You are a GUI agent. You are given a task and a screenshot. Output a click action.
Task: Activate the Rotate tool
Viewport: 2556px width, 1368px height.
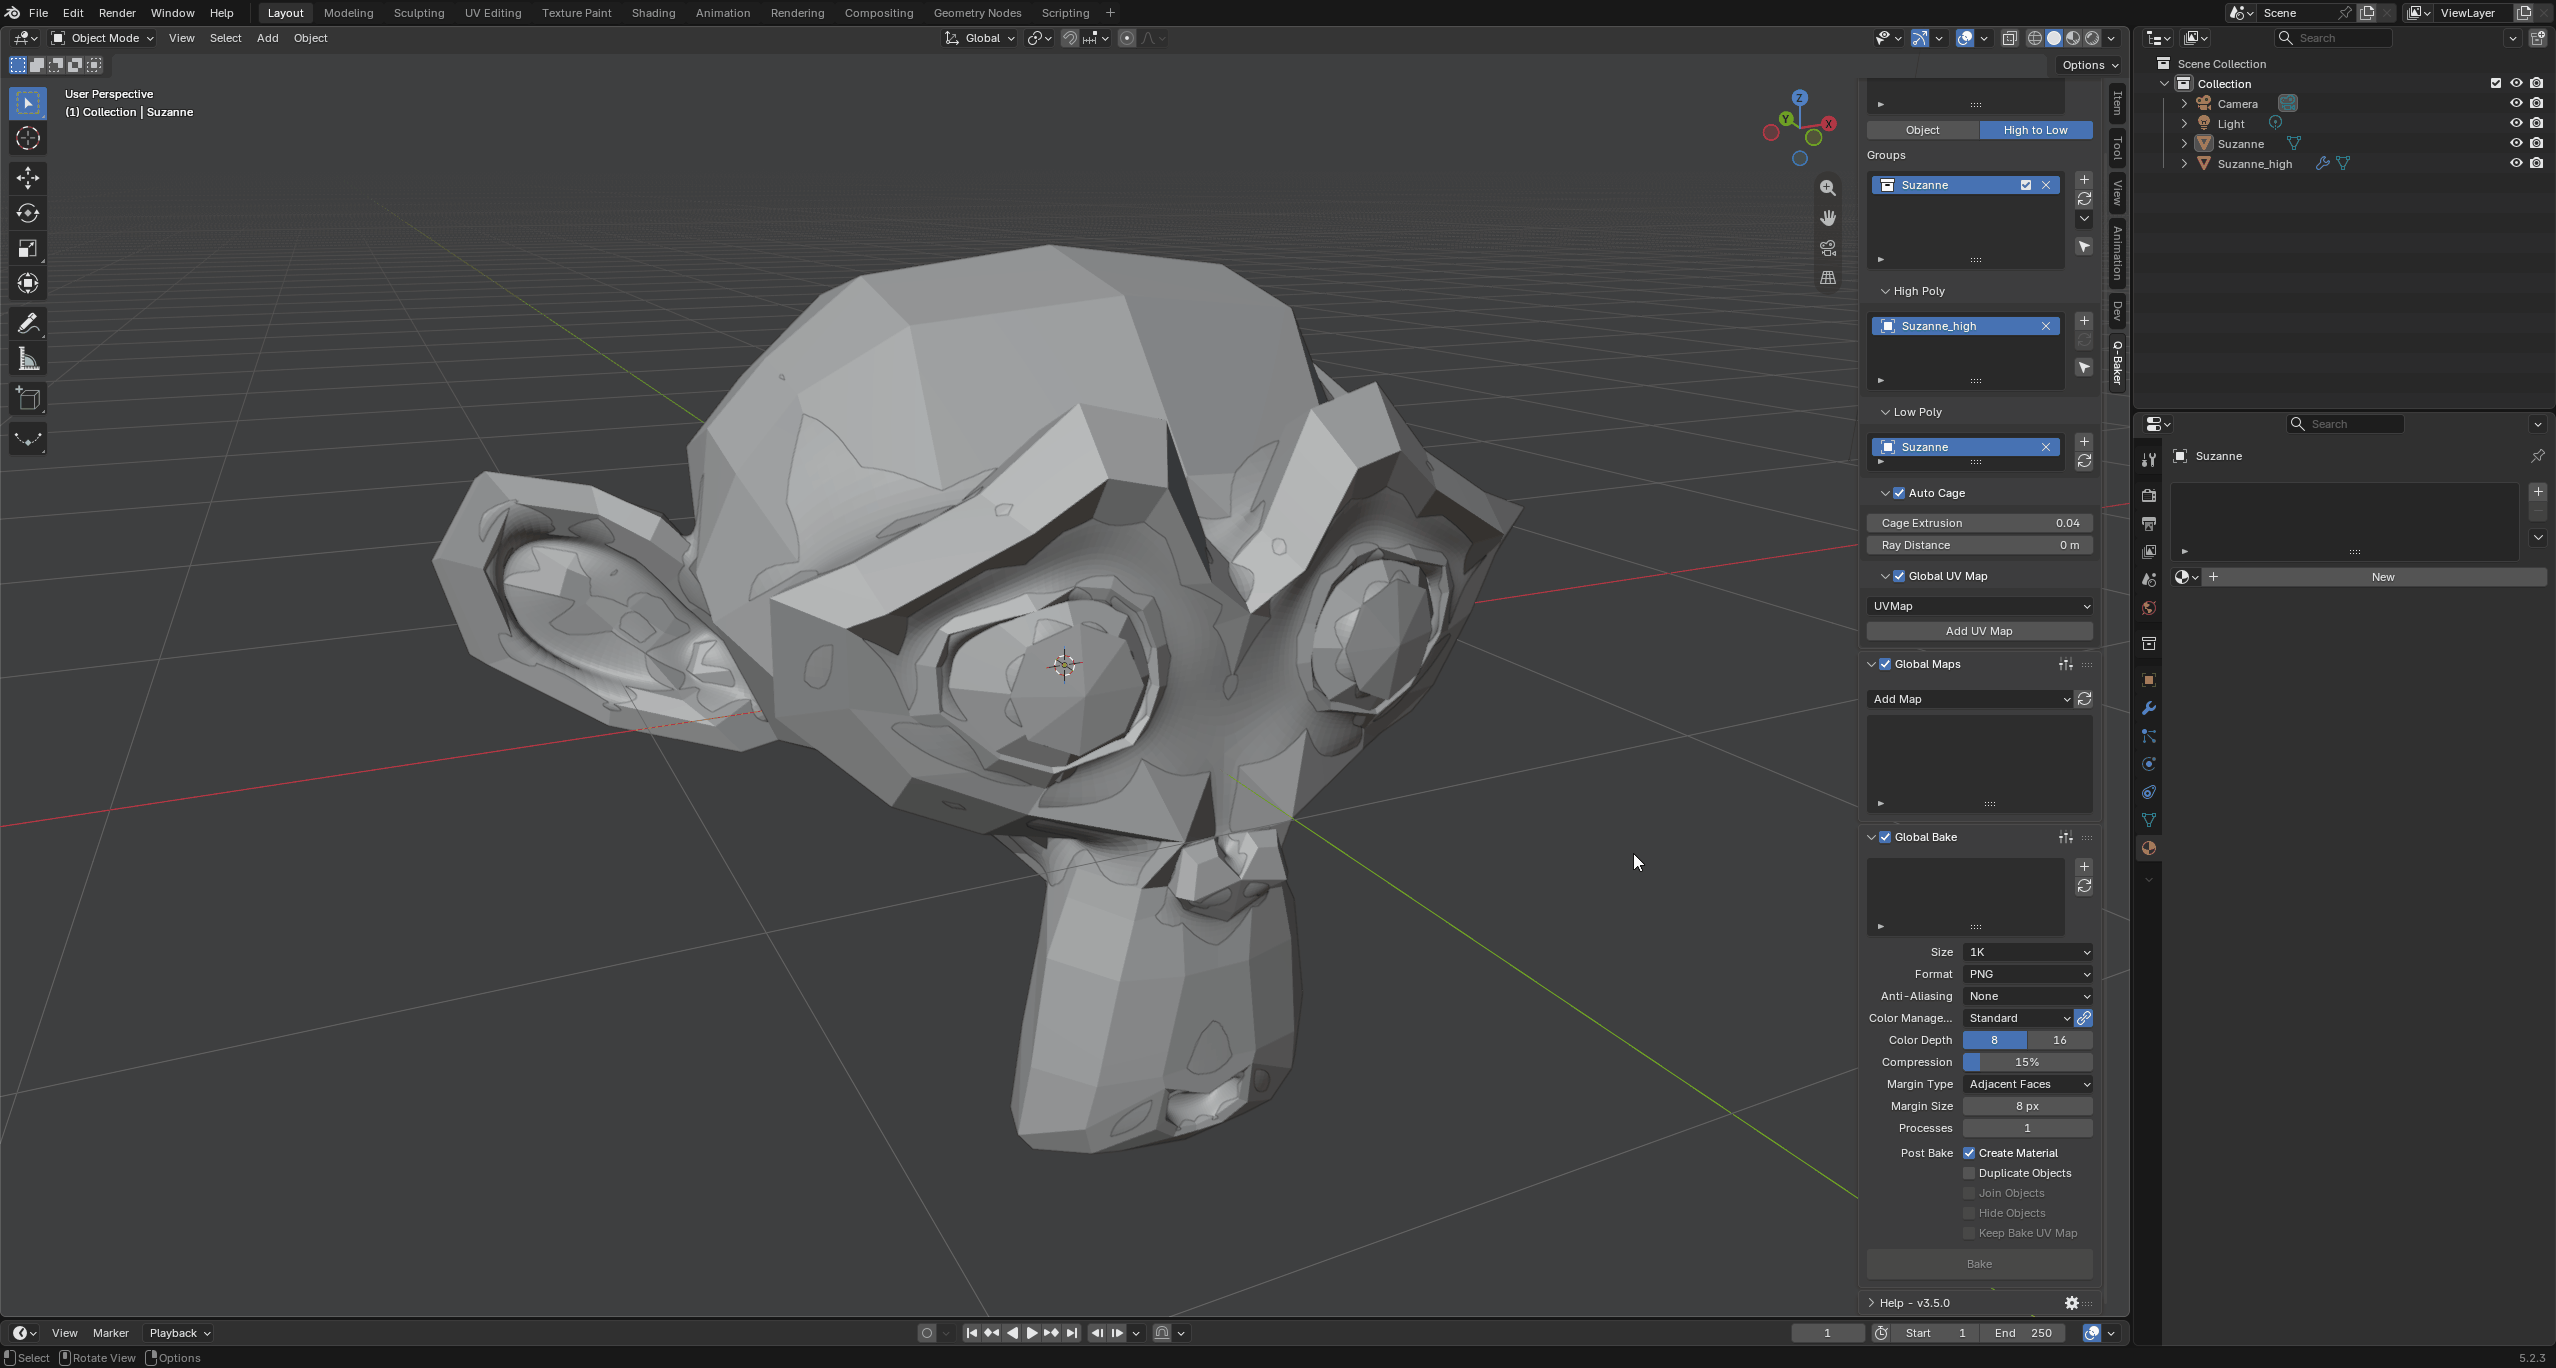coord(28,213)
